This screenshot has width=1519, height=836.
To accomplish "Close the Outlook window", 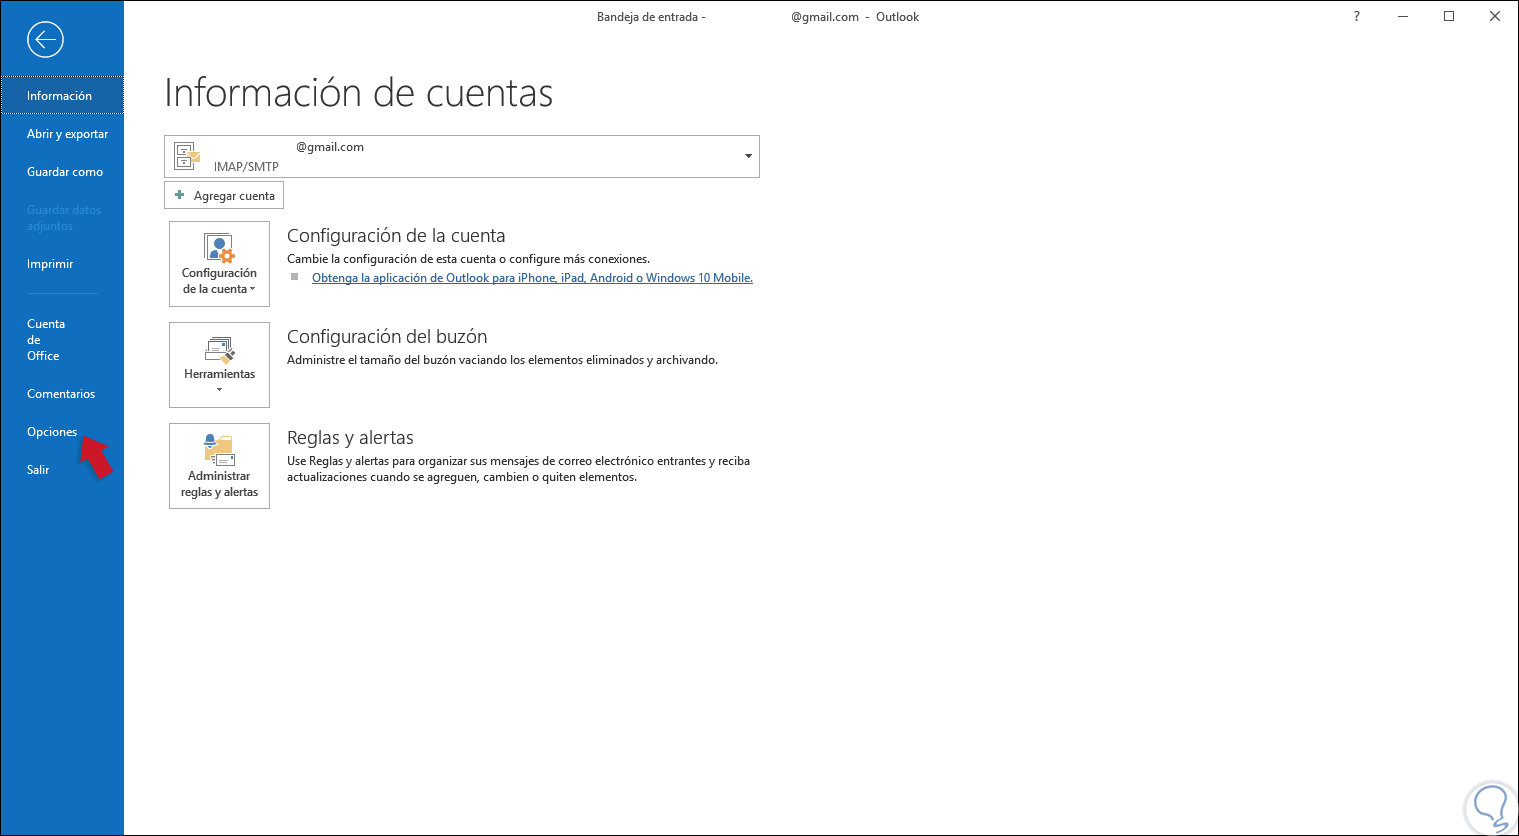I will (1495, 17).
